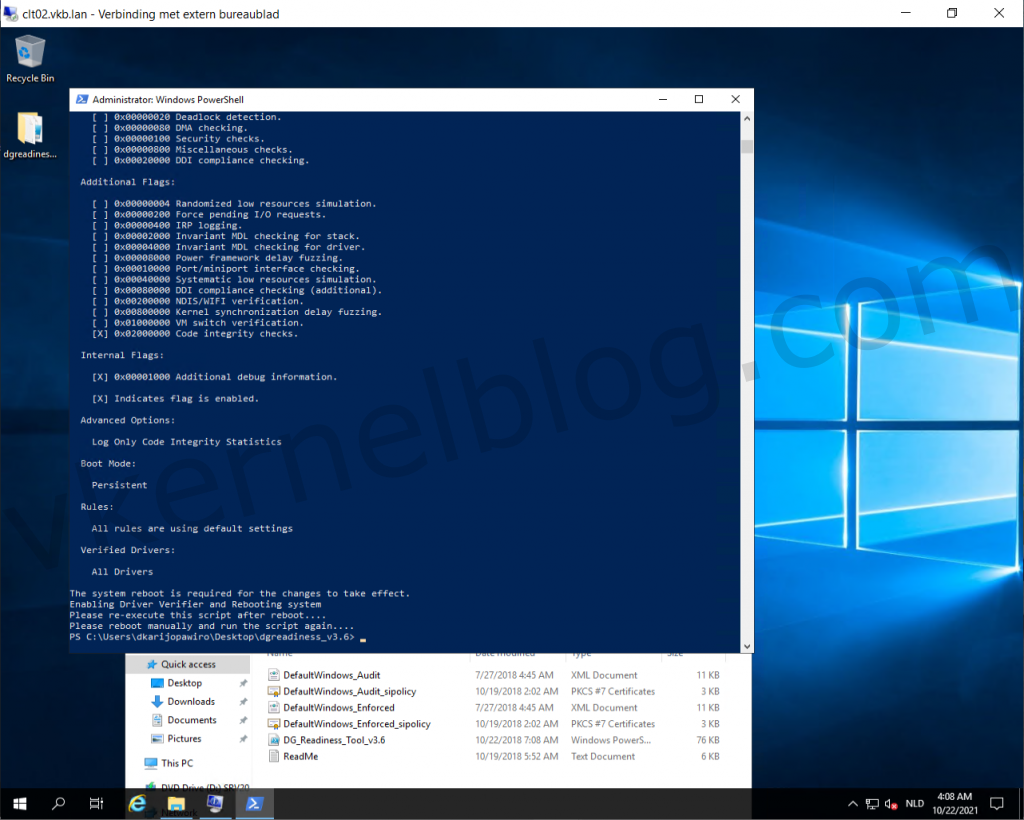Screen dimensions: 1024x820
Task: Open Task View on the taskbar
Action: [94, 803]
